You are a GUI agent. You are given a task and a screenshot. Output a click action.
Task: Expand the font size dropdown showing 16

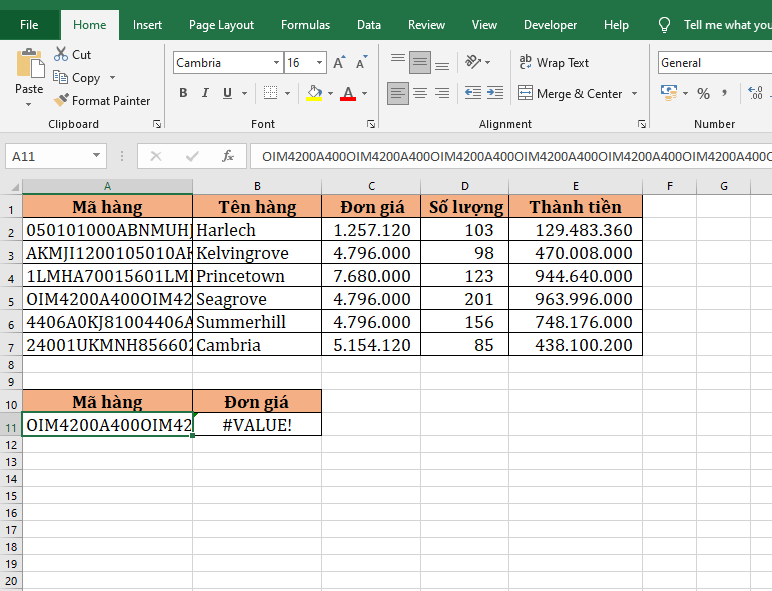pos(320,63)
